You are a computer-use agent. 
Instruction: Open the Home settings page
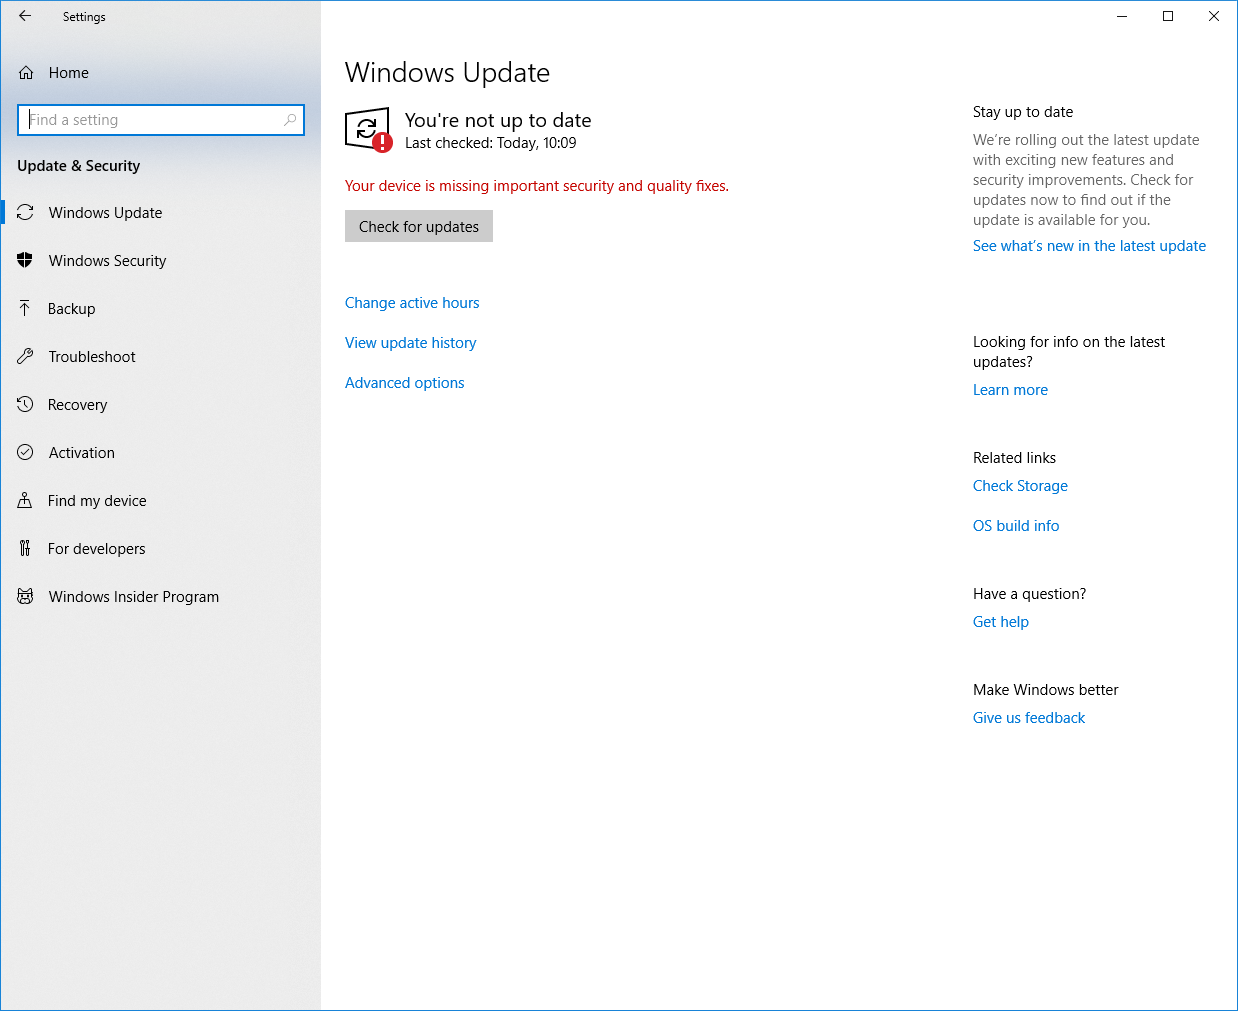tap(161, 73)
